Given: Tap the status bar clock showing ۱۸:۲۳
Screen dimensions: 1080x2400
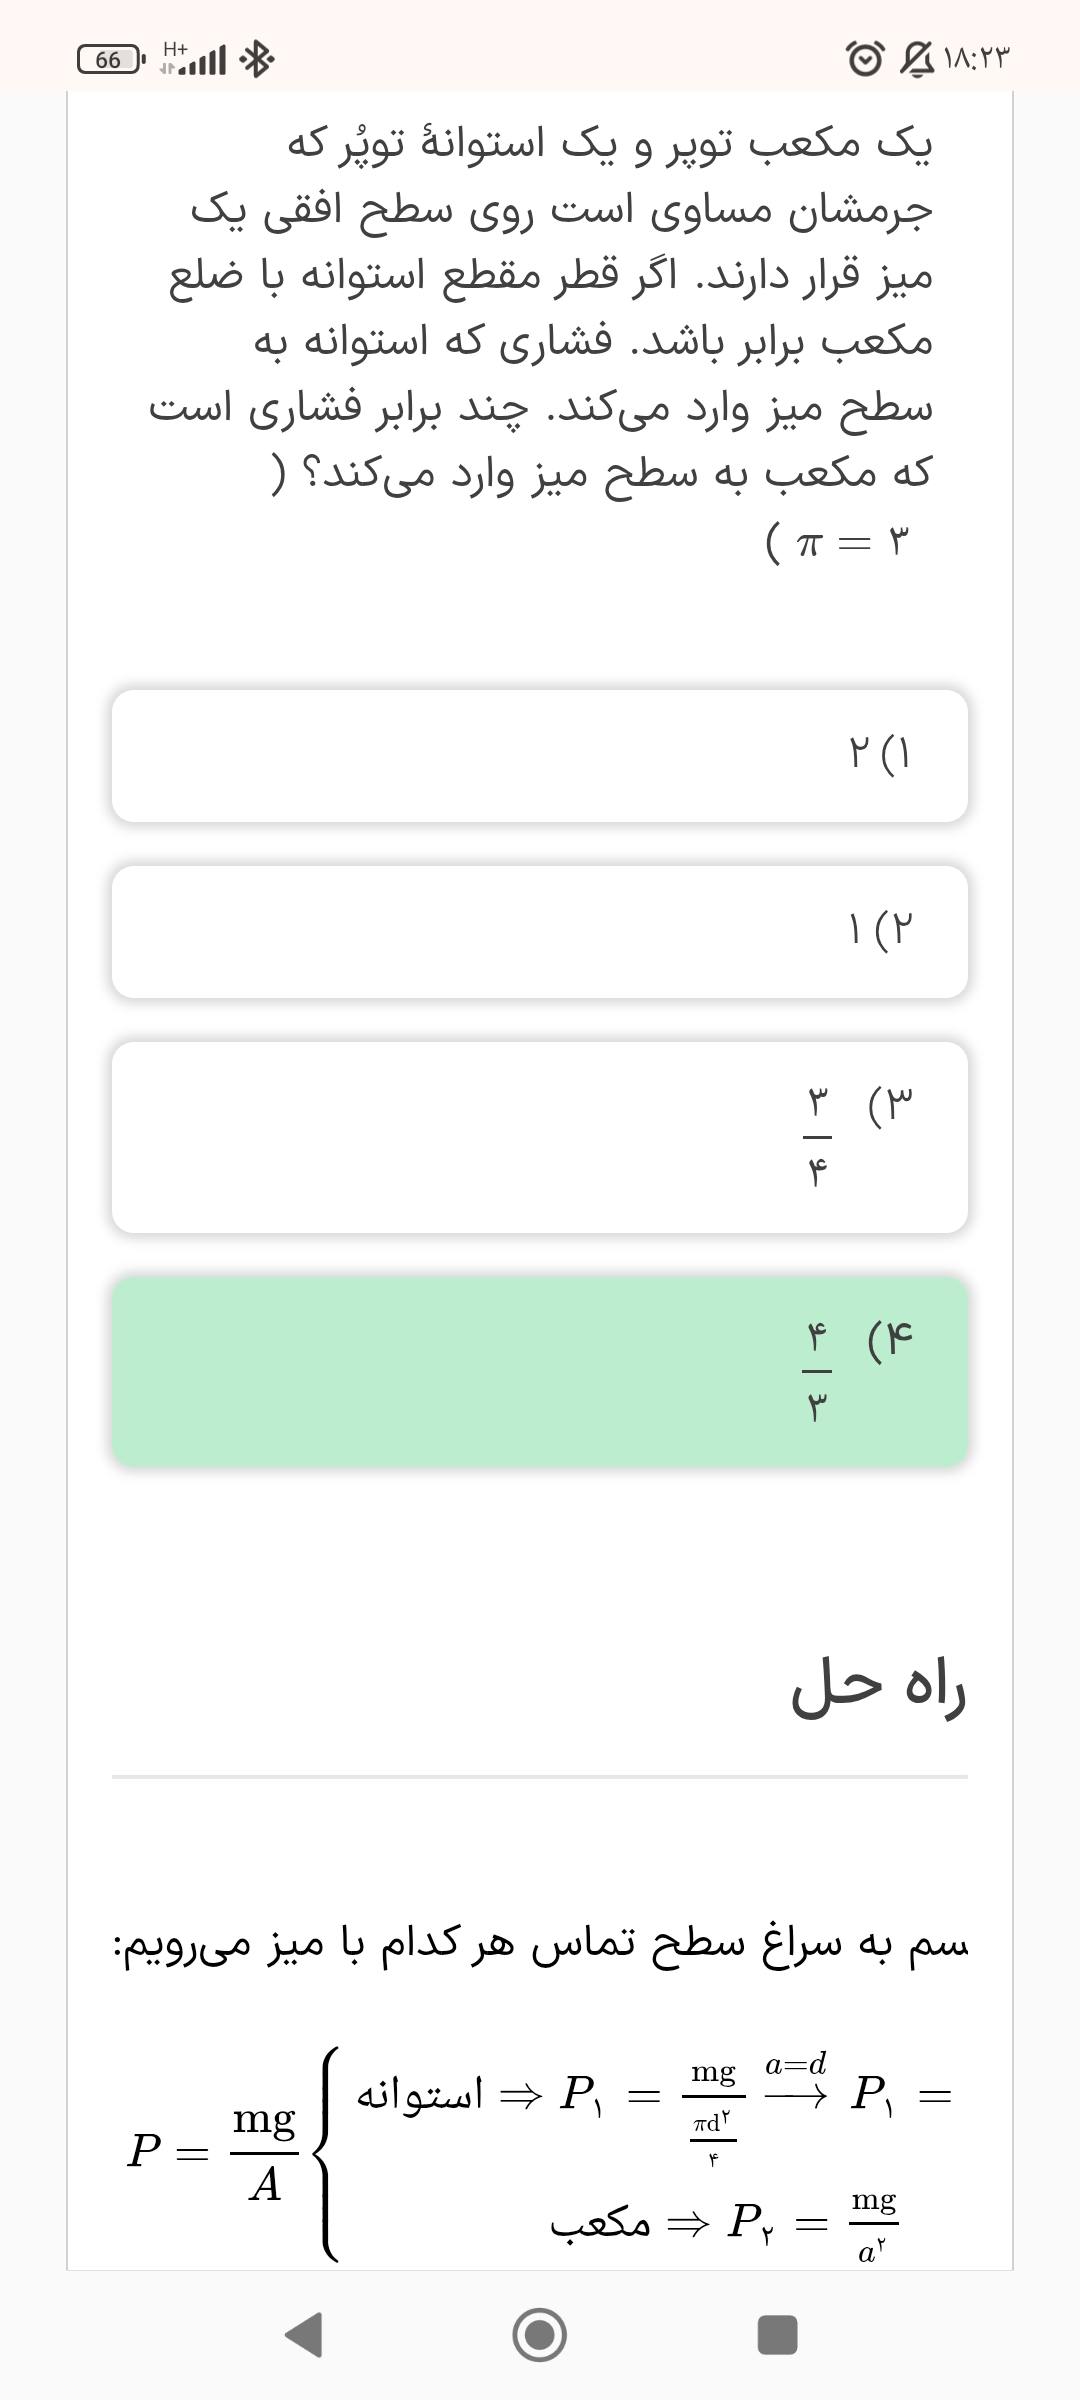Looking at the screenshot, I should click(x=978, y=60).
